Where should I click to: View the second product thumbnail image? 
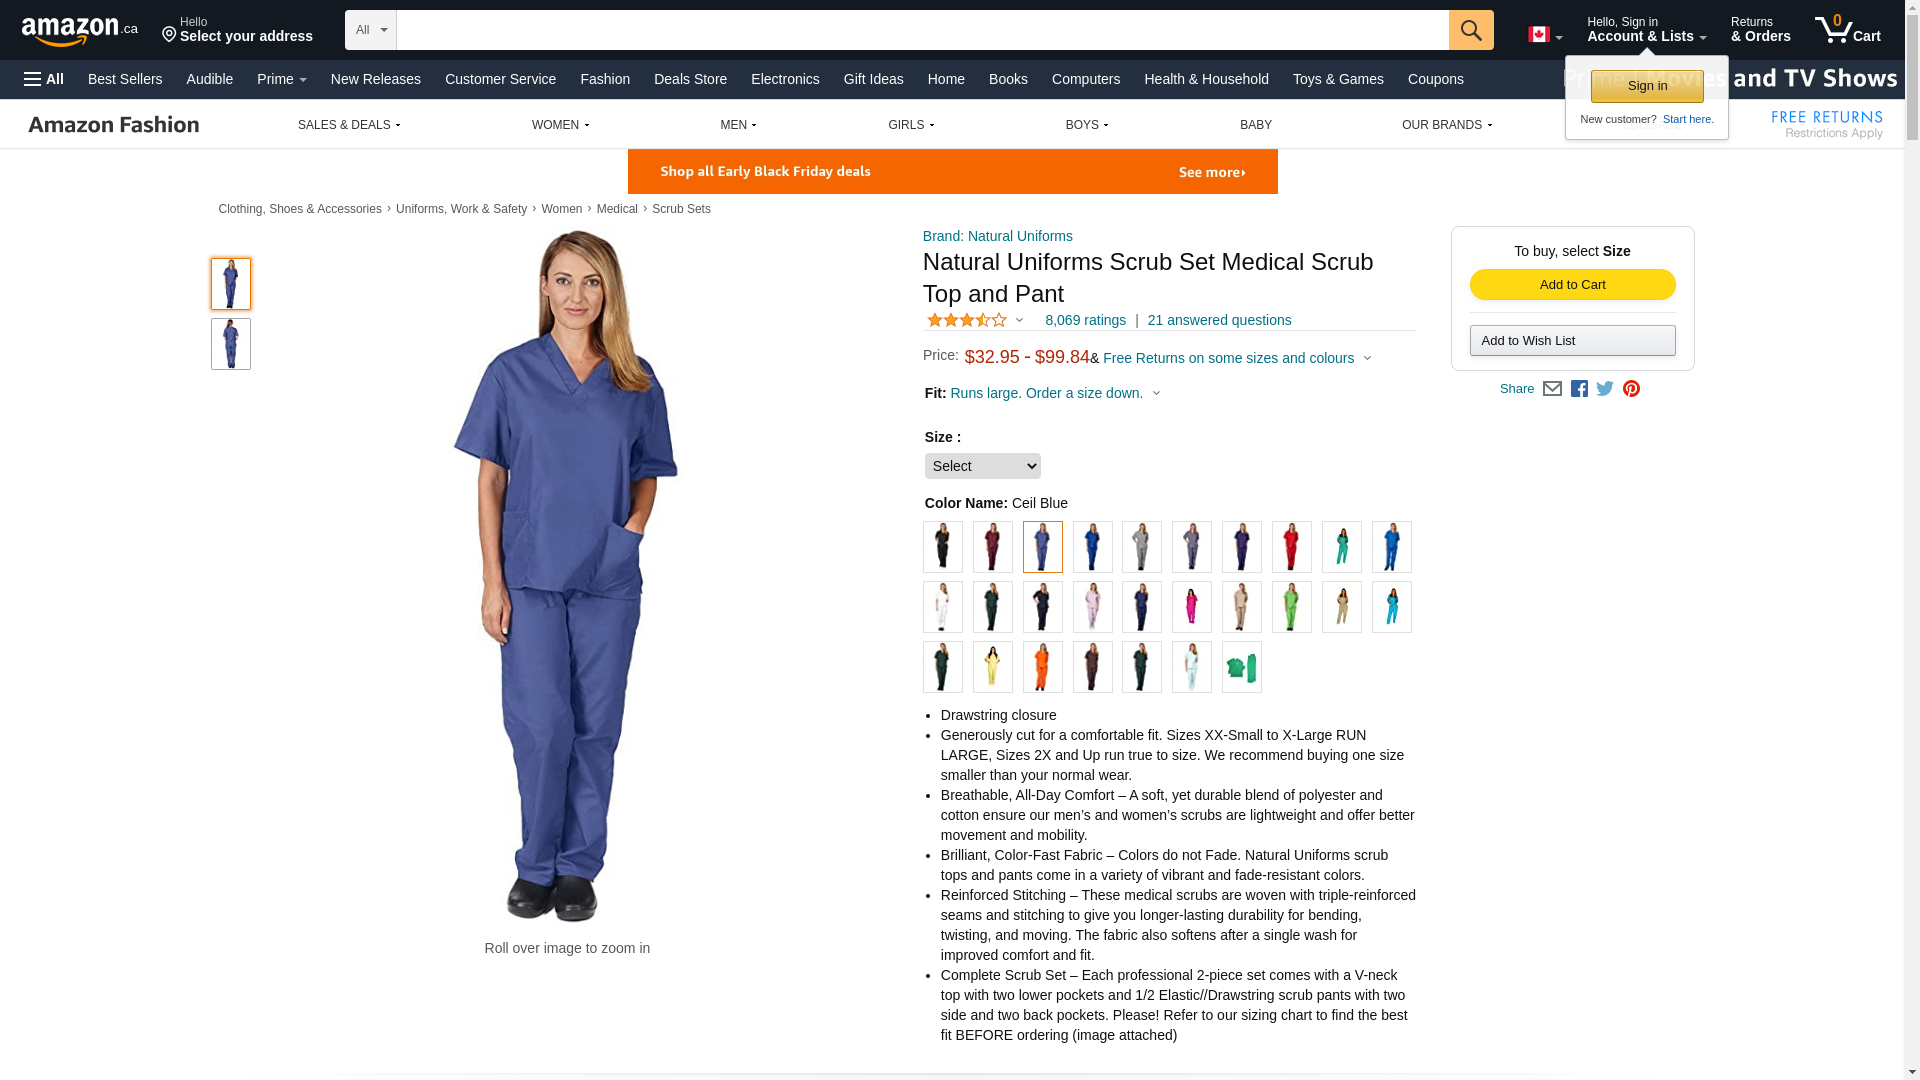231,344
